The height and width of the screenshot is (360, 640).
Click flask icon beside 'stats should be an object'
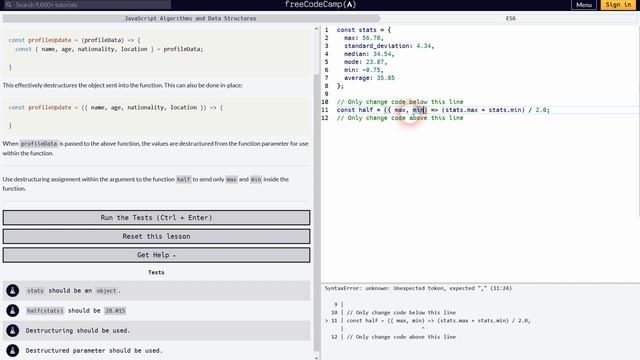(13, 291)
